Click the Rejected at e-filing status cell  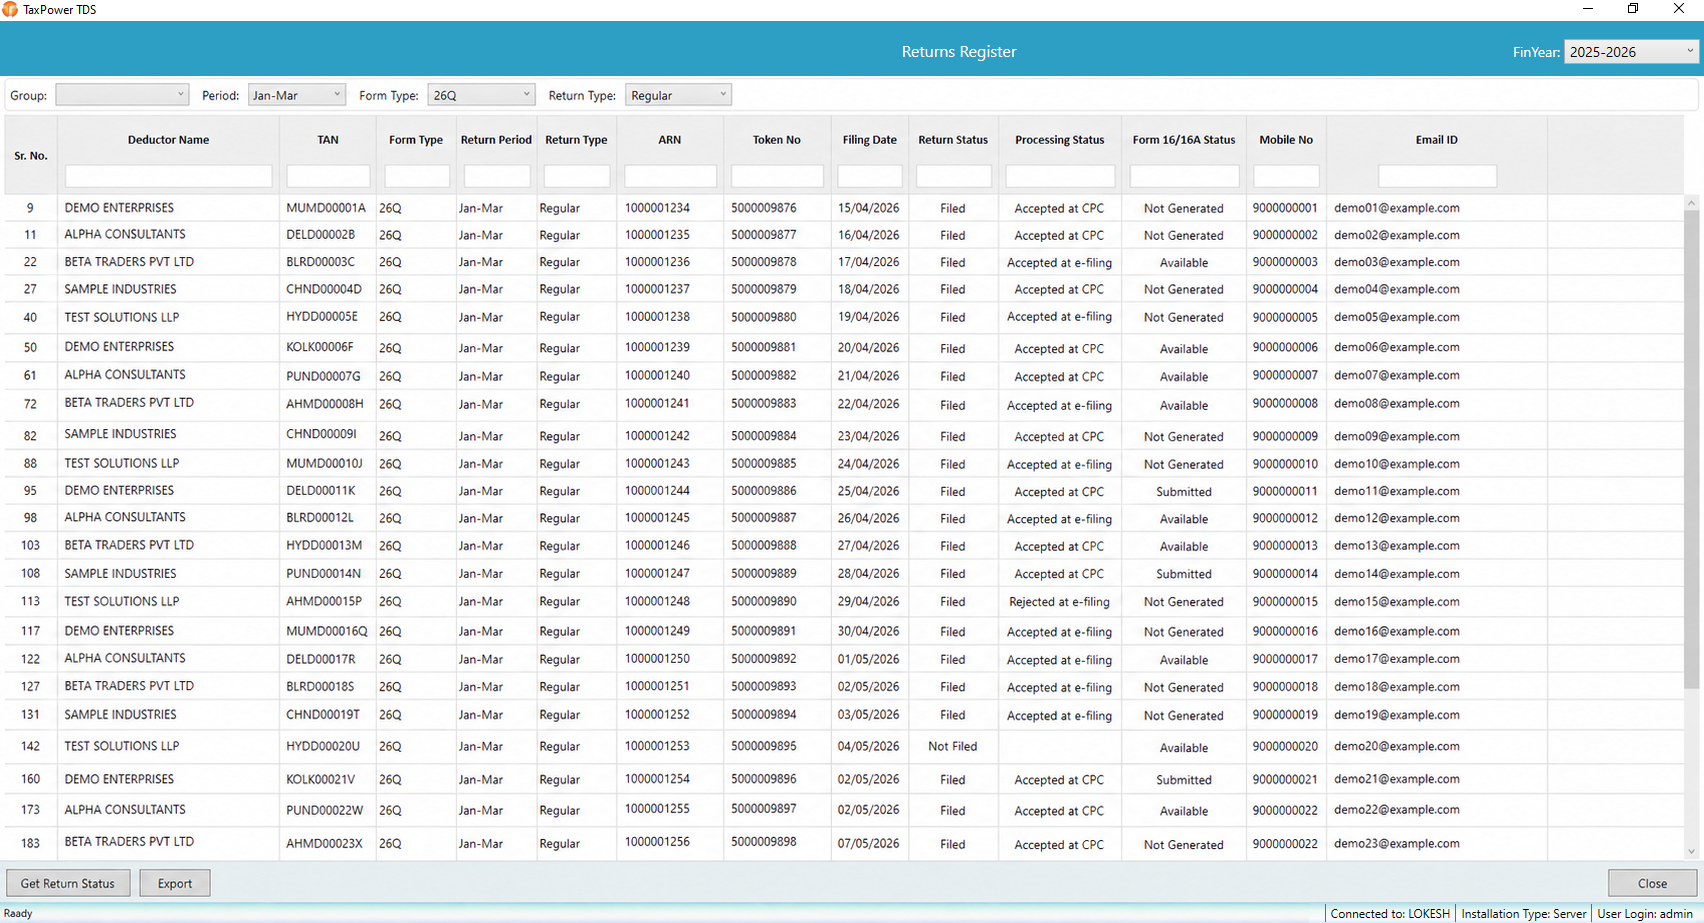(1059, 602)
